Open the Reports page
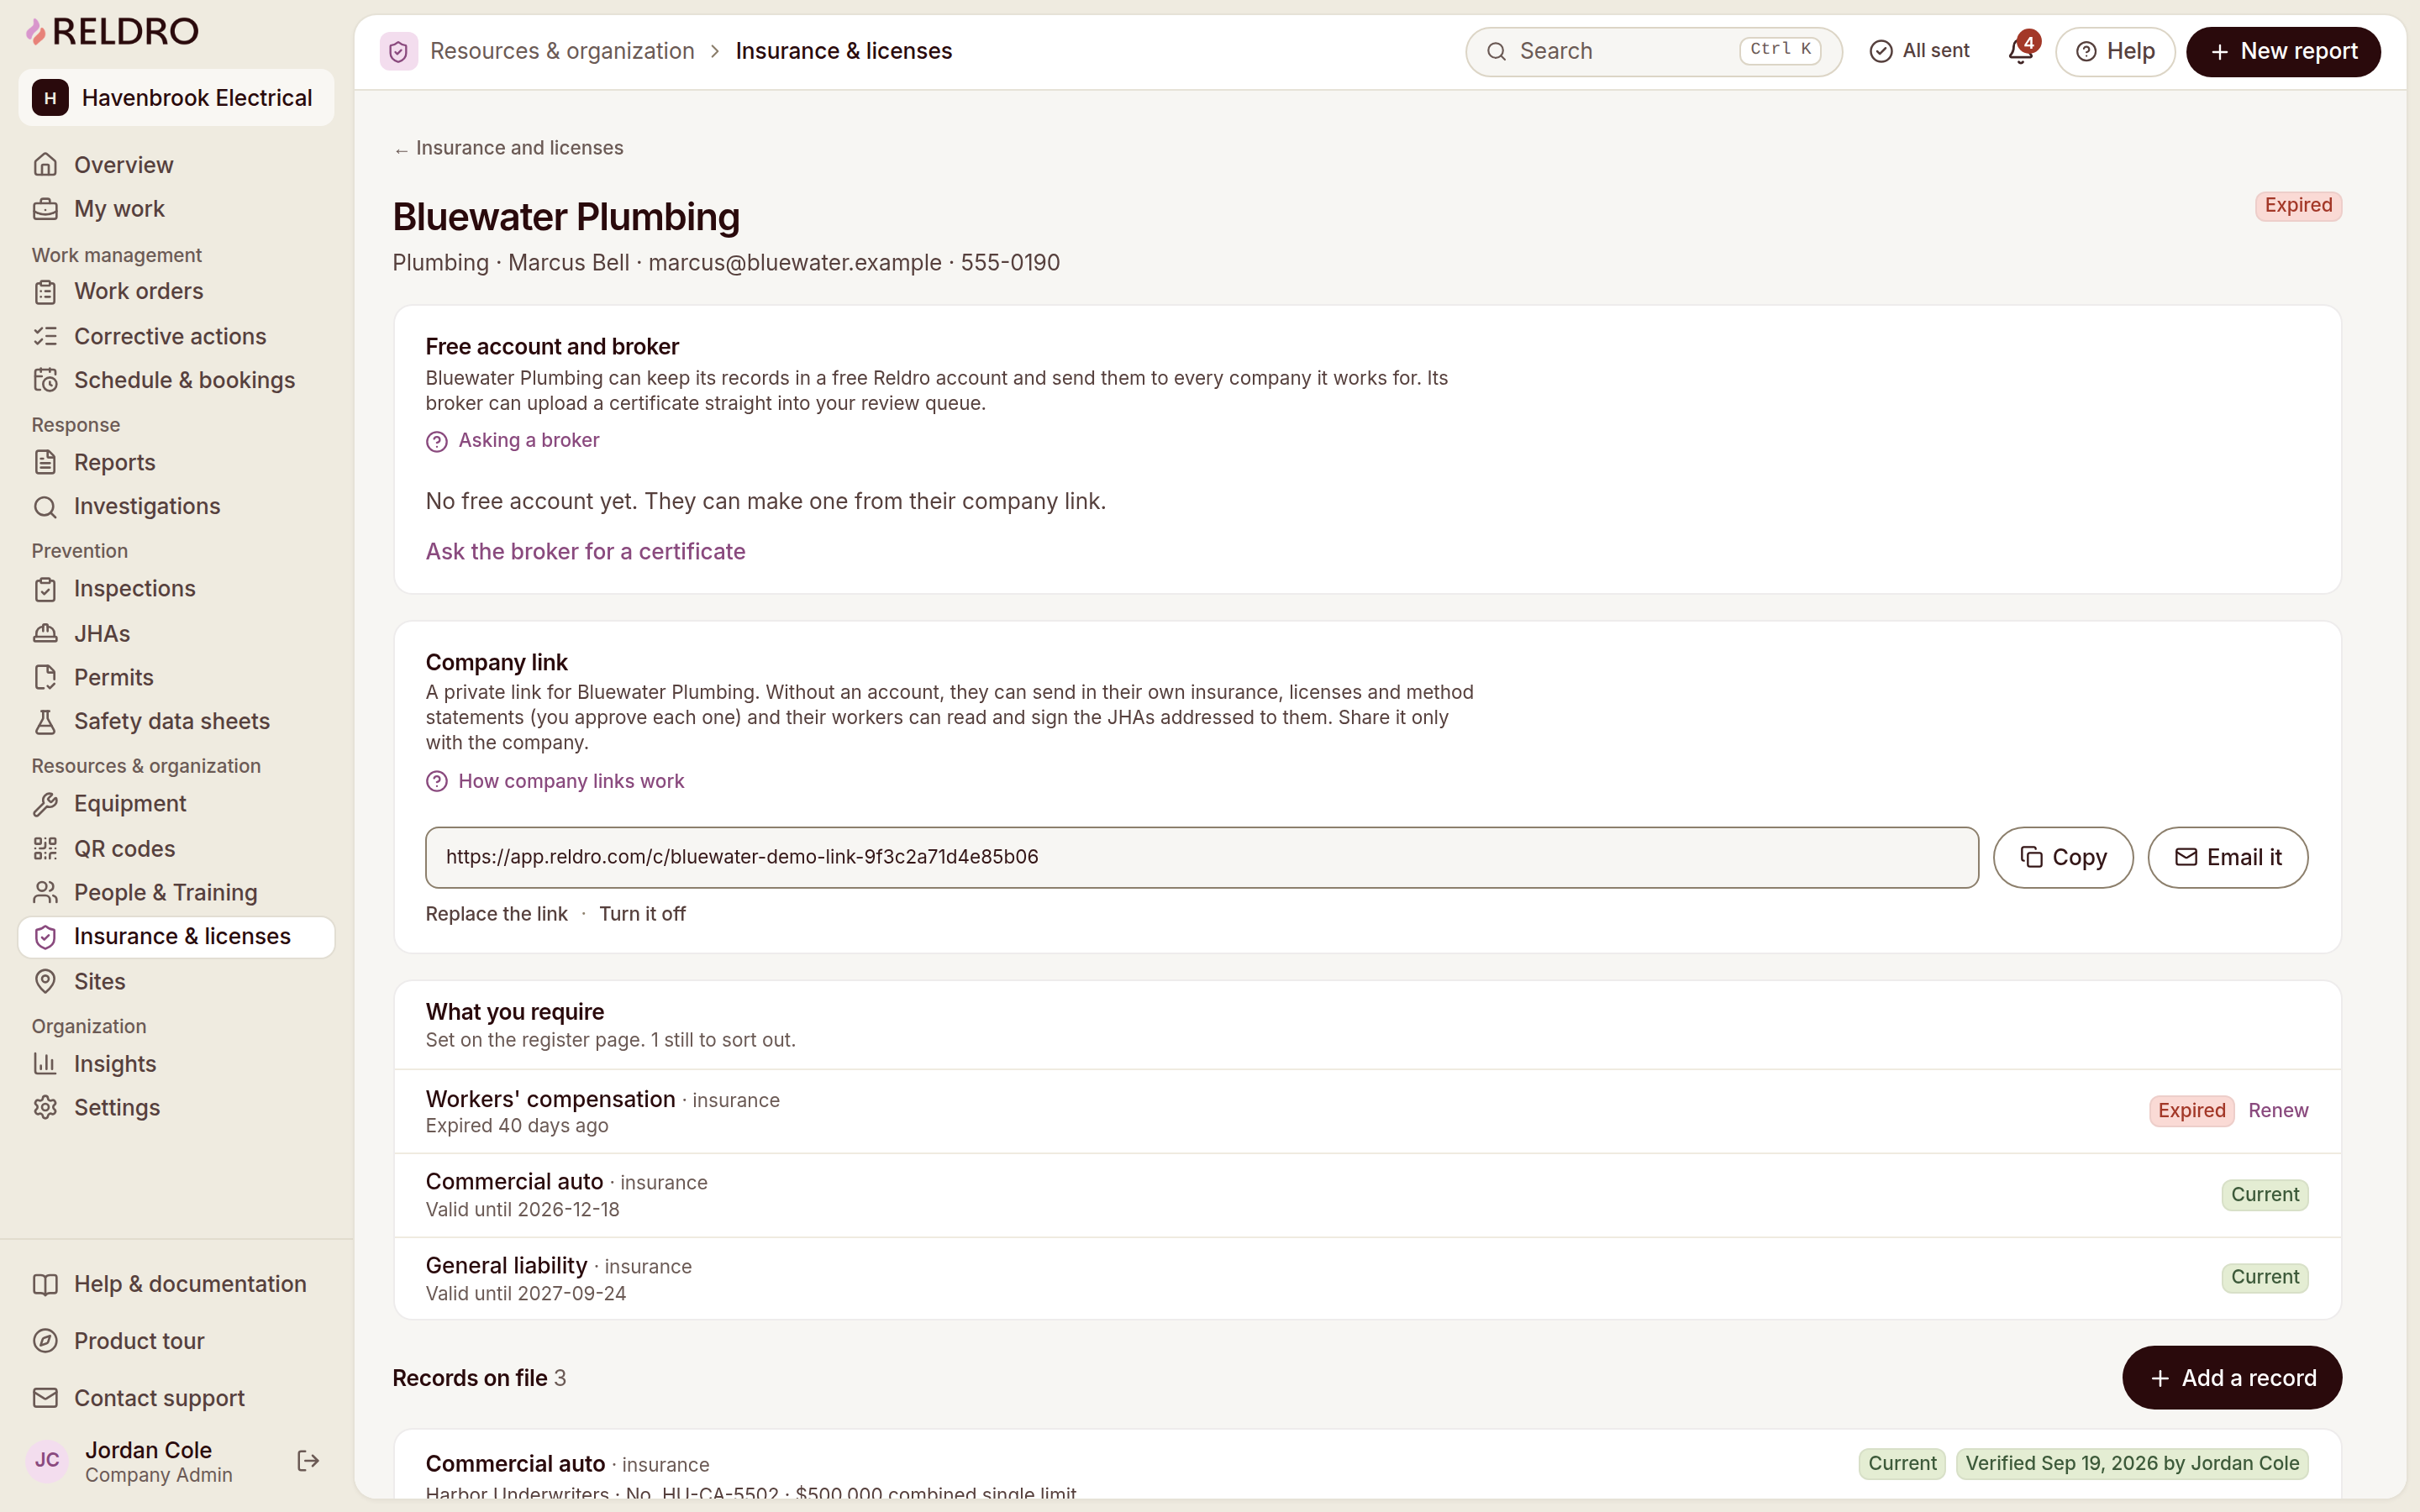Viewport: 2420px width, 1512px height. pyautogui.click(x=176, y=462)
